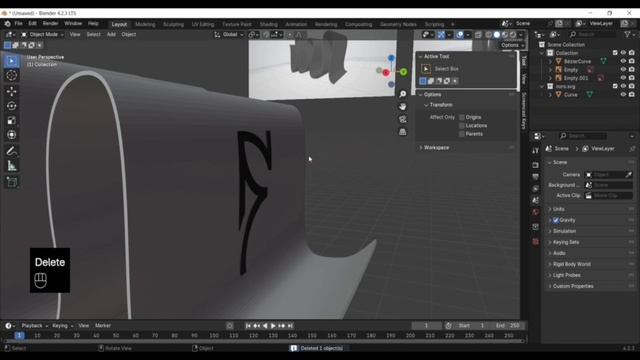Select the Select Box tool in toolbar
Viewport: 640px width, 360px height.
[11, 61]
